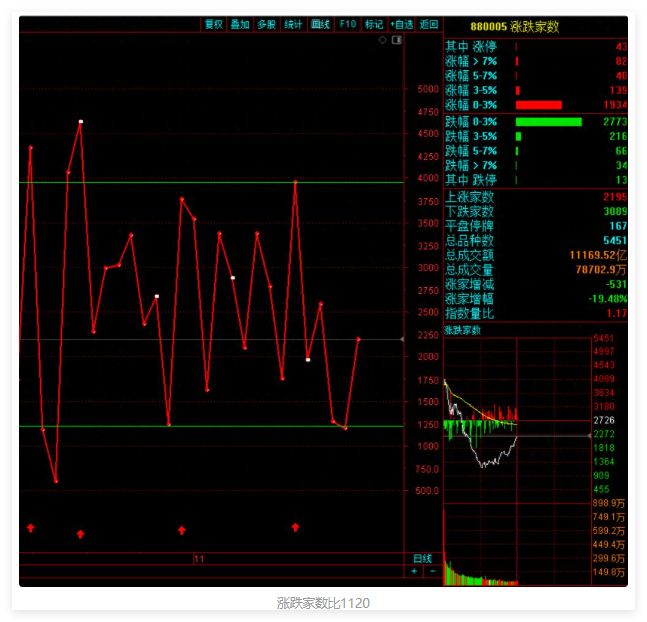Click the plus zoom-in button under the chart

[x=415, y=571]
